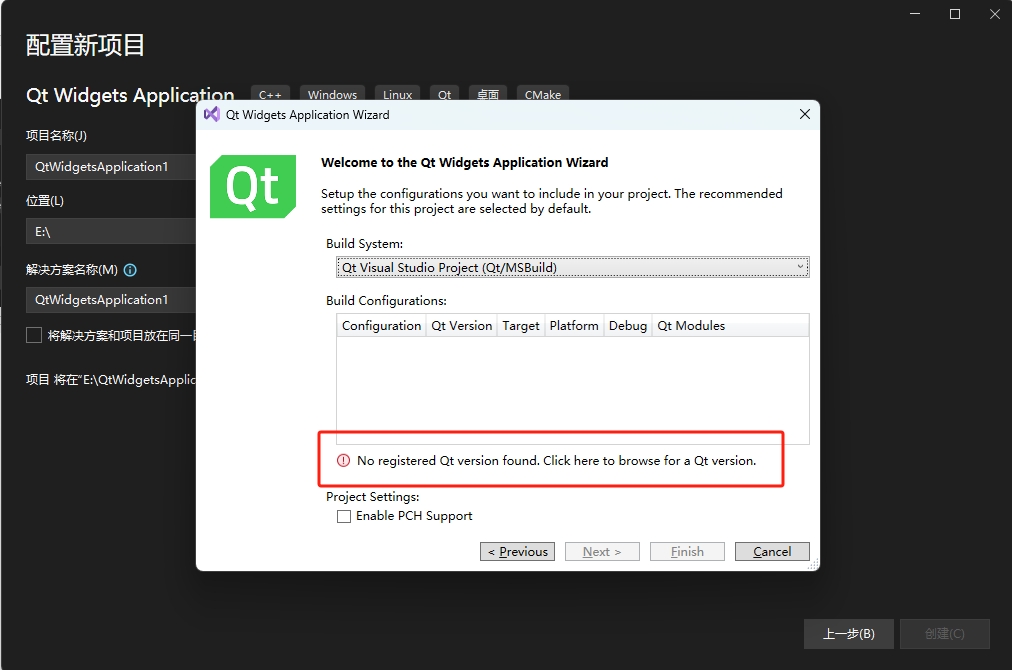
Task: Enable PCH Support checkbox
Action: click(344, 516)
